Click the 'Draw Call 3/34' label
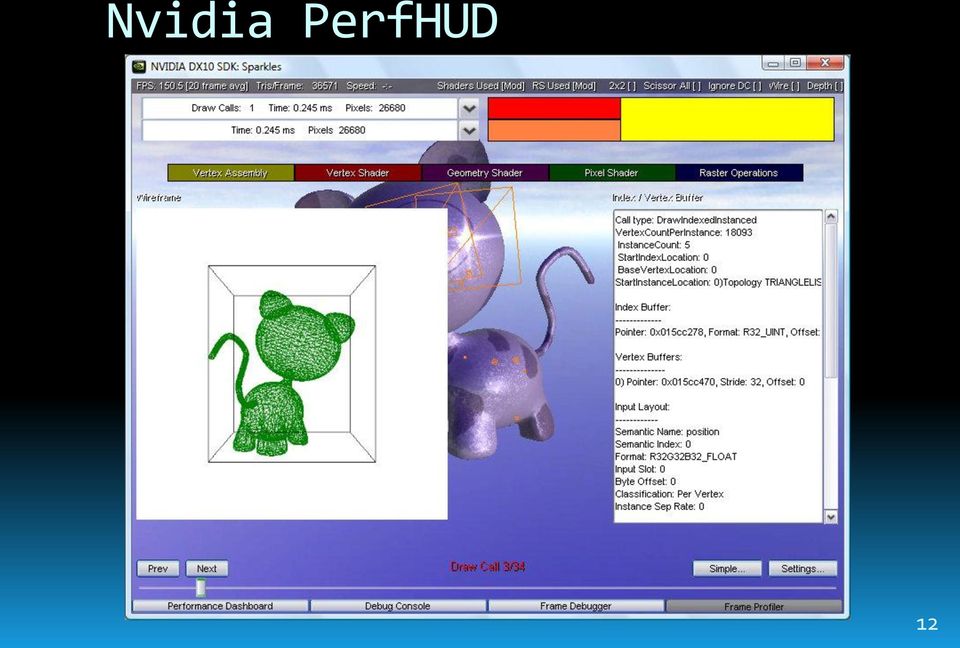 coord(488,567)
